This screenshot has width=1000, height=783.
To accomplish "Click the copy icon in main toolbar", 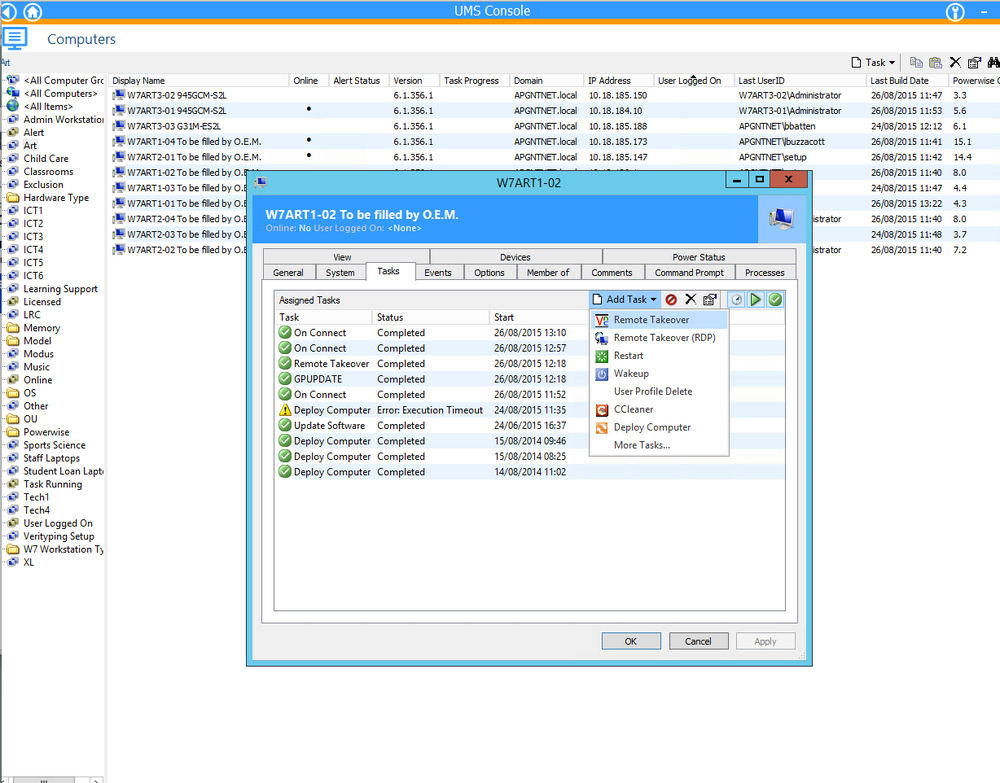I will pos(916,62).
